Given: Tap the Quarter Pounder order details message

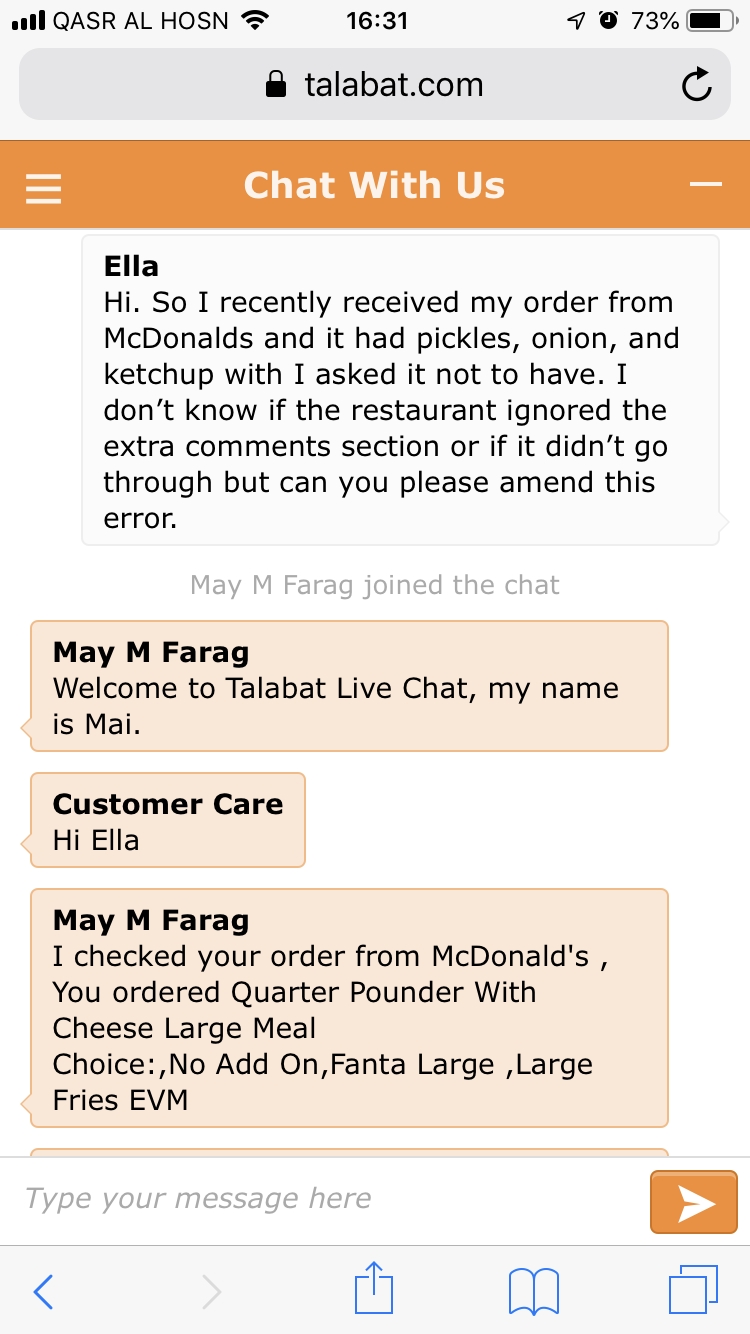Looking at the screenshot, I should (x=349, y=1009).
